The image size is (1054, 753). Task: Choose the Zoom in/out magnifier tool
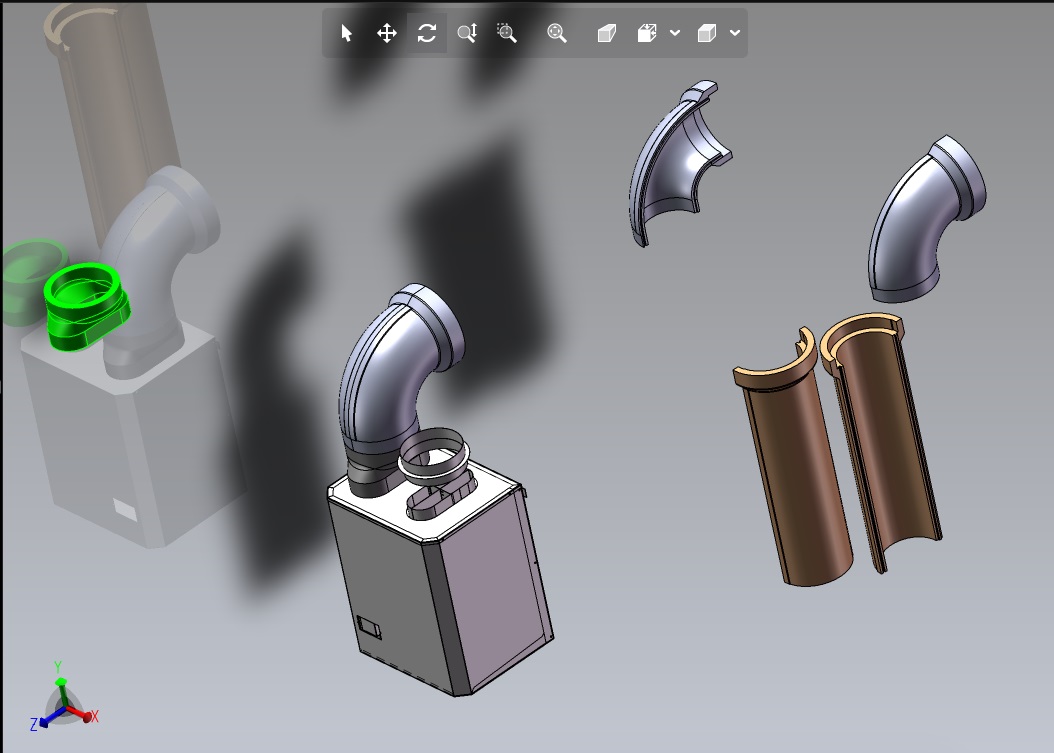tap(467, 33)
